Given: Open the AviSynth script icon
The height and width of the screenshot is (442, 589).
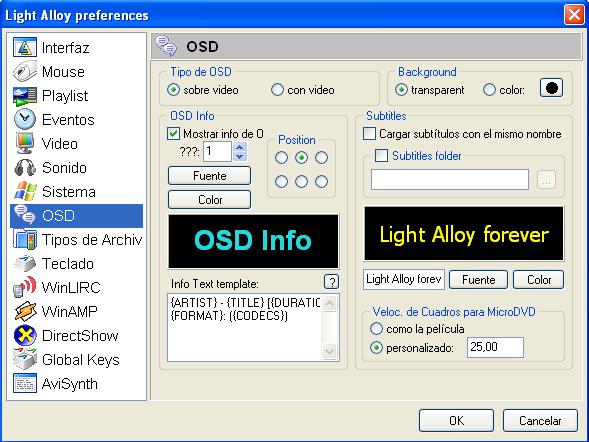Looking at the screenshot, I should click(25, 383).
